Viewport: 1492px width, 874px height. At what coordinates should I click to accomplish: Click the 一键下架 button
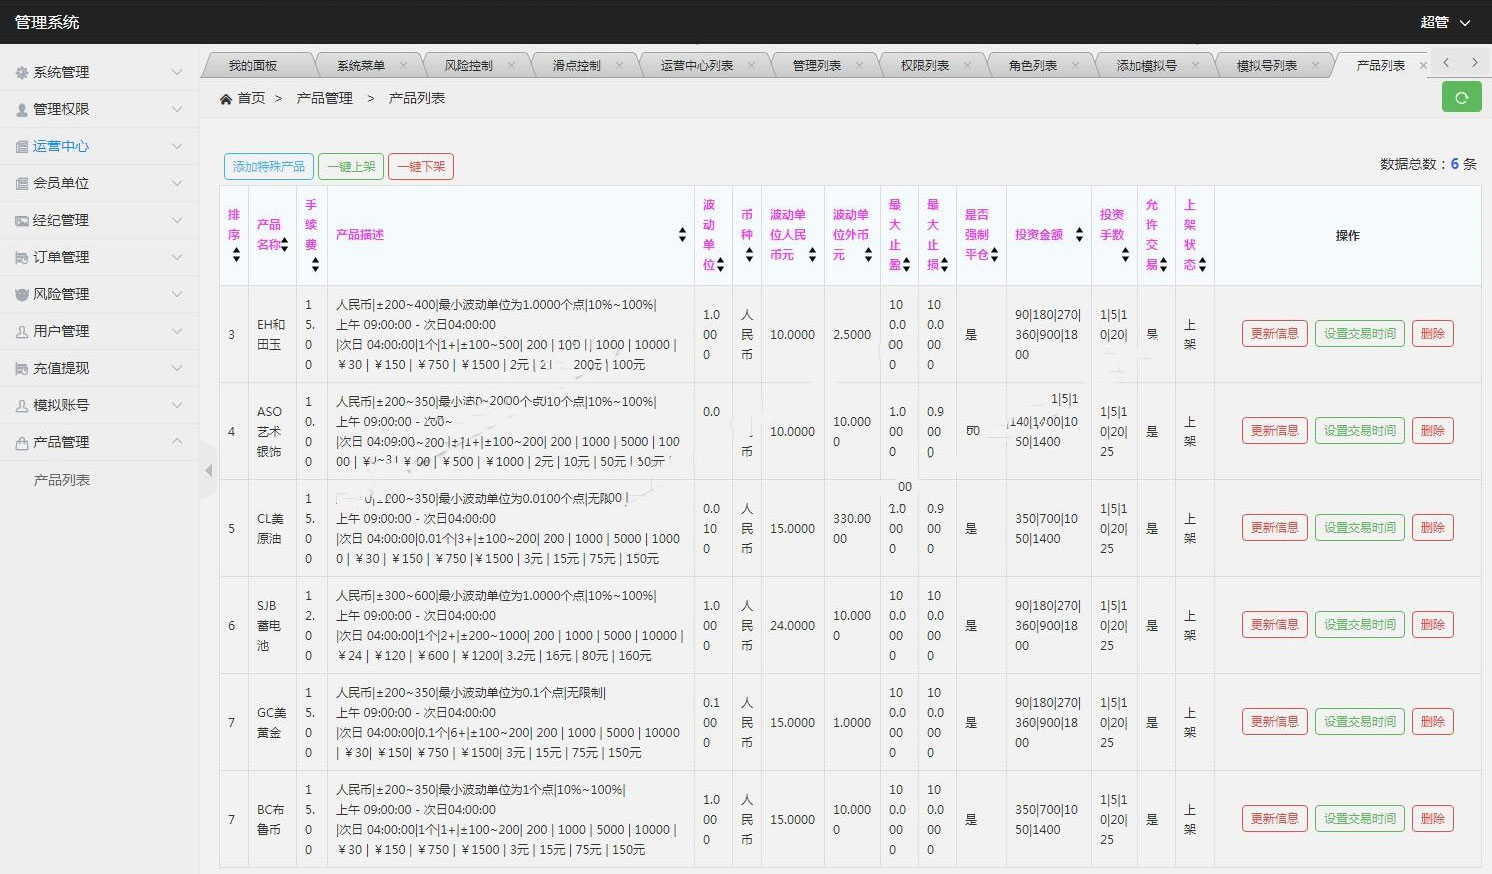click(x=420, y=166)
